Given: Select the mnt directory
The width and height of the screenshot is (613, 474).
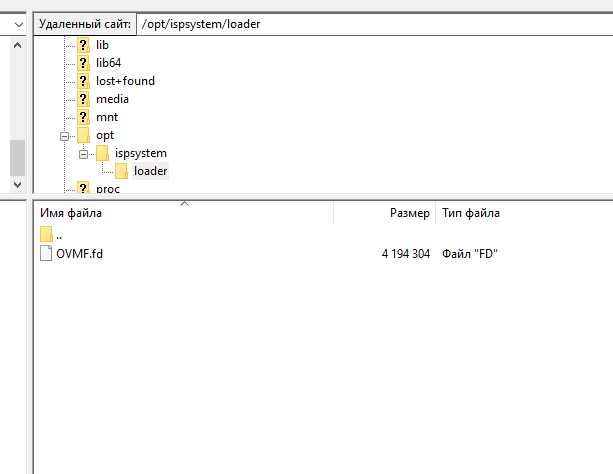Looking at the screenshot, I should click(x=107, y=117).
